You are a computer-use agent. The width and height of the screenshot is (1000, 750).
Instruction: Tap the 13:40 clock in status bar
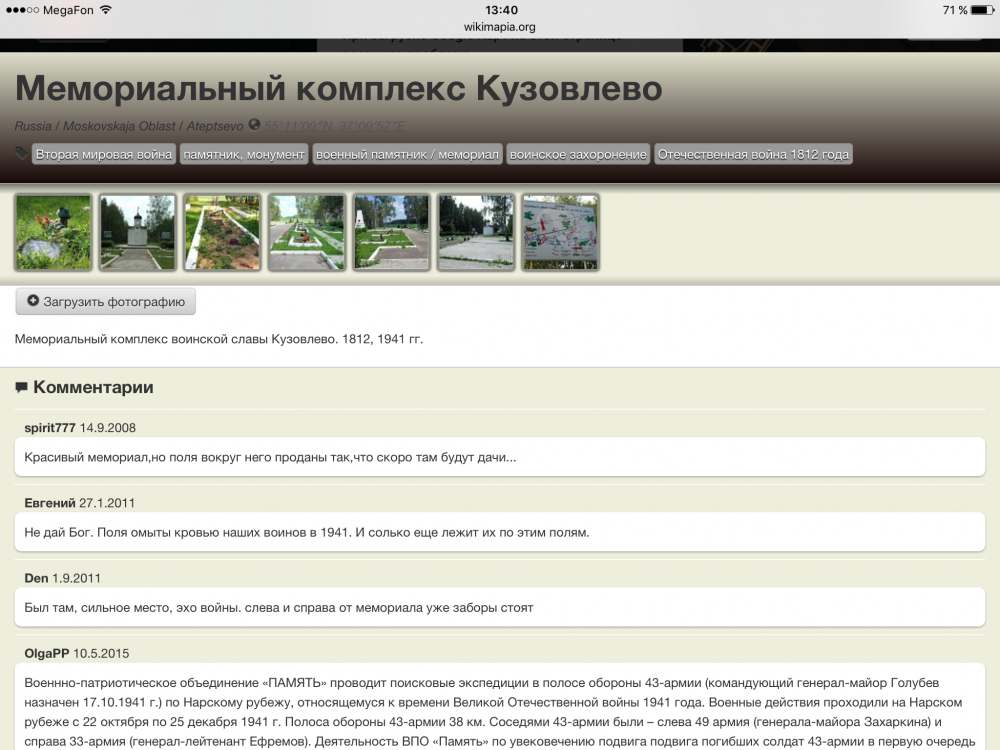501,10
